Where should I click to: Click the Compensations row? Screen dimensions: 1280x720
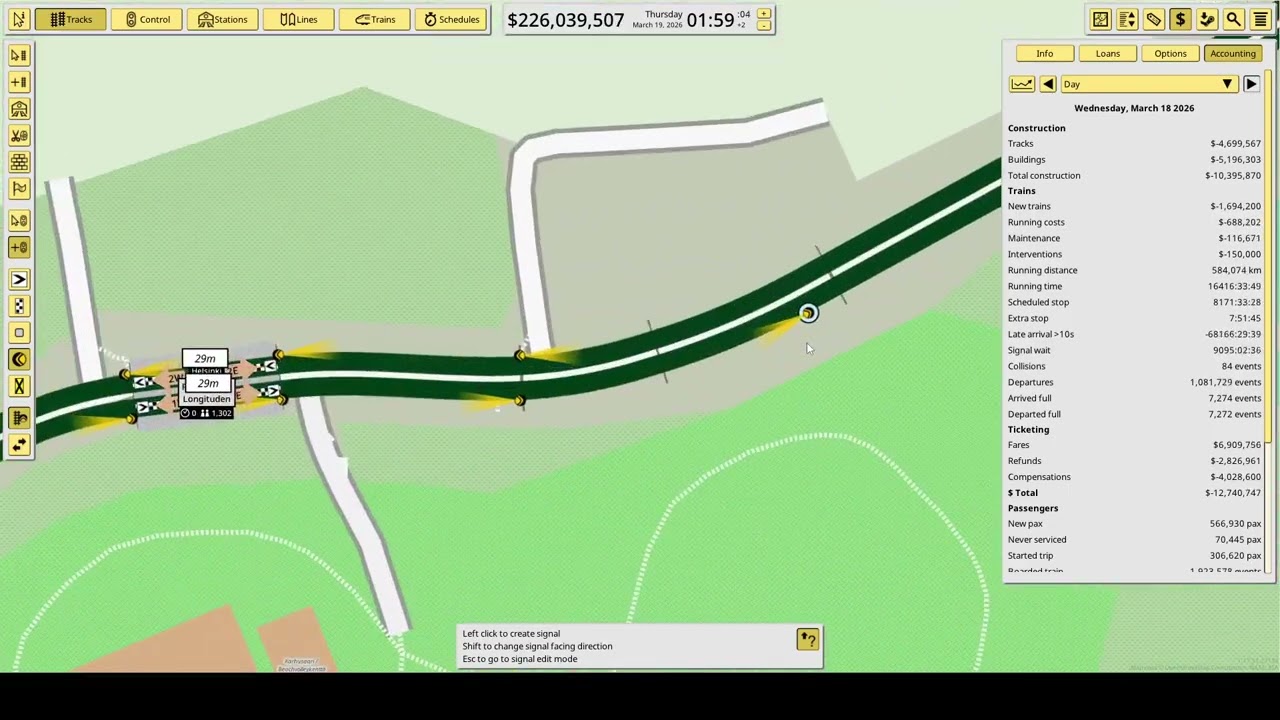click(x=1134, y=477)
